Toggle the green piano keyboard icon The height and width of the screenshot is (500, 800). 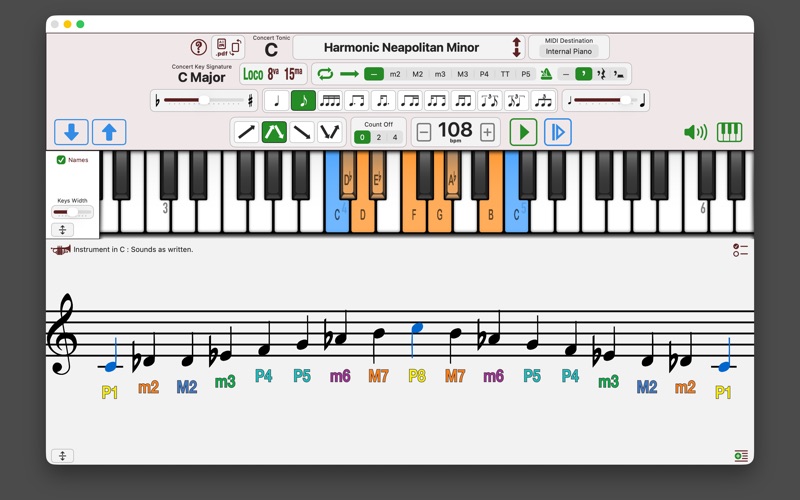click(x=730, y=132)
